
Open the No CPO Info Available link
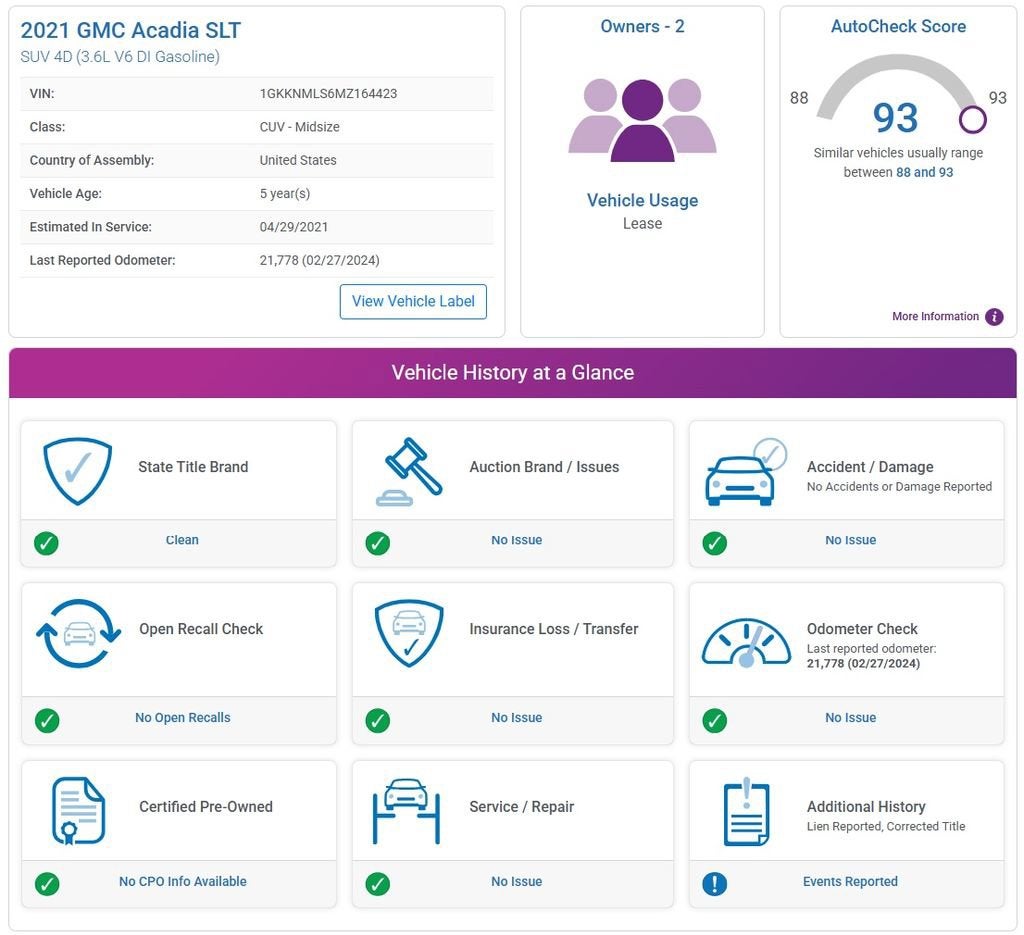click(182, 881)
